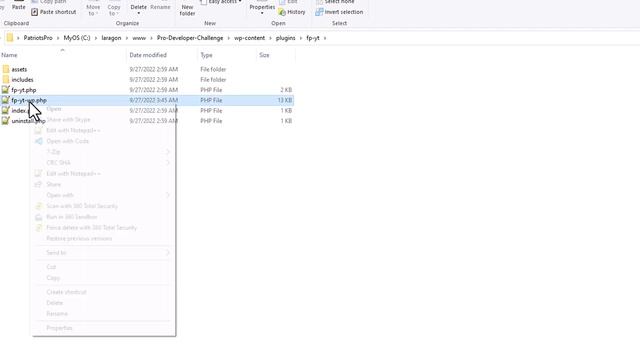Go to PatriotsPro in the breadcrumb
Screen dimensions: 640x360
click(38, 38)
